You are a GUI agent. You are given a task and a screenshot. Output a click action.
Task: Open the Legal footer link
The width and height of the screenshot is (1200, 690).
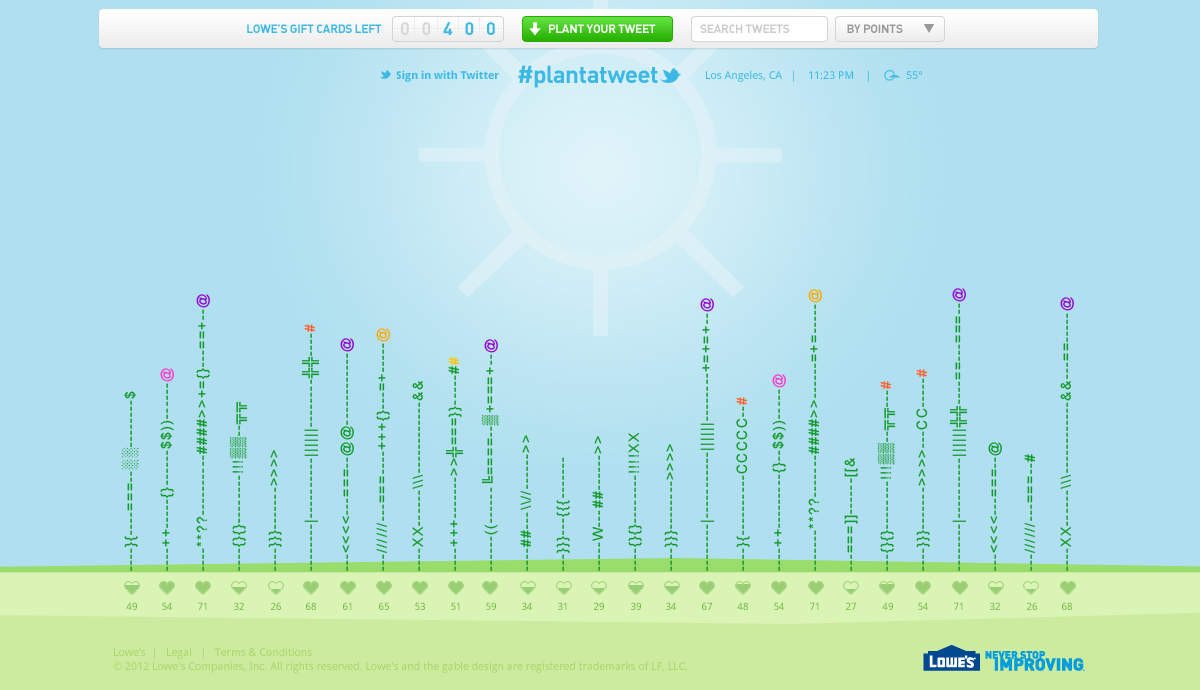tap(179, 652)
